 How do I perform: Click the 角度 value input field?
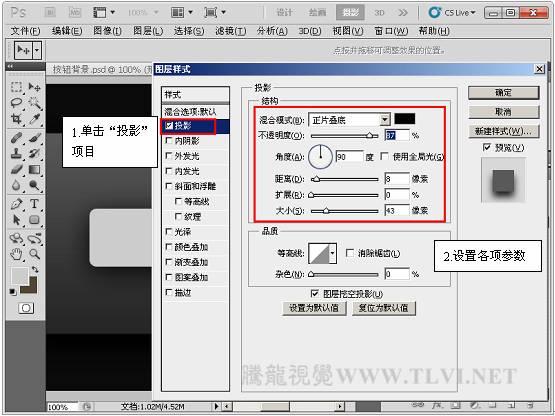tap(349, 156)
